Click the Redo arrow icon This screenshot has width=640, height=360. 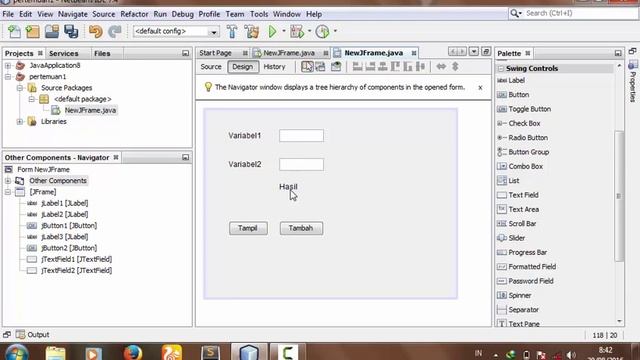click(x=115, y=31)
